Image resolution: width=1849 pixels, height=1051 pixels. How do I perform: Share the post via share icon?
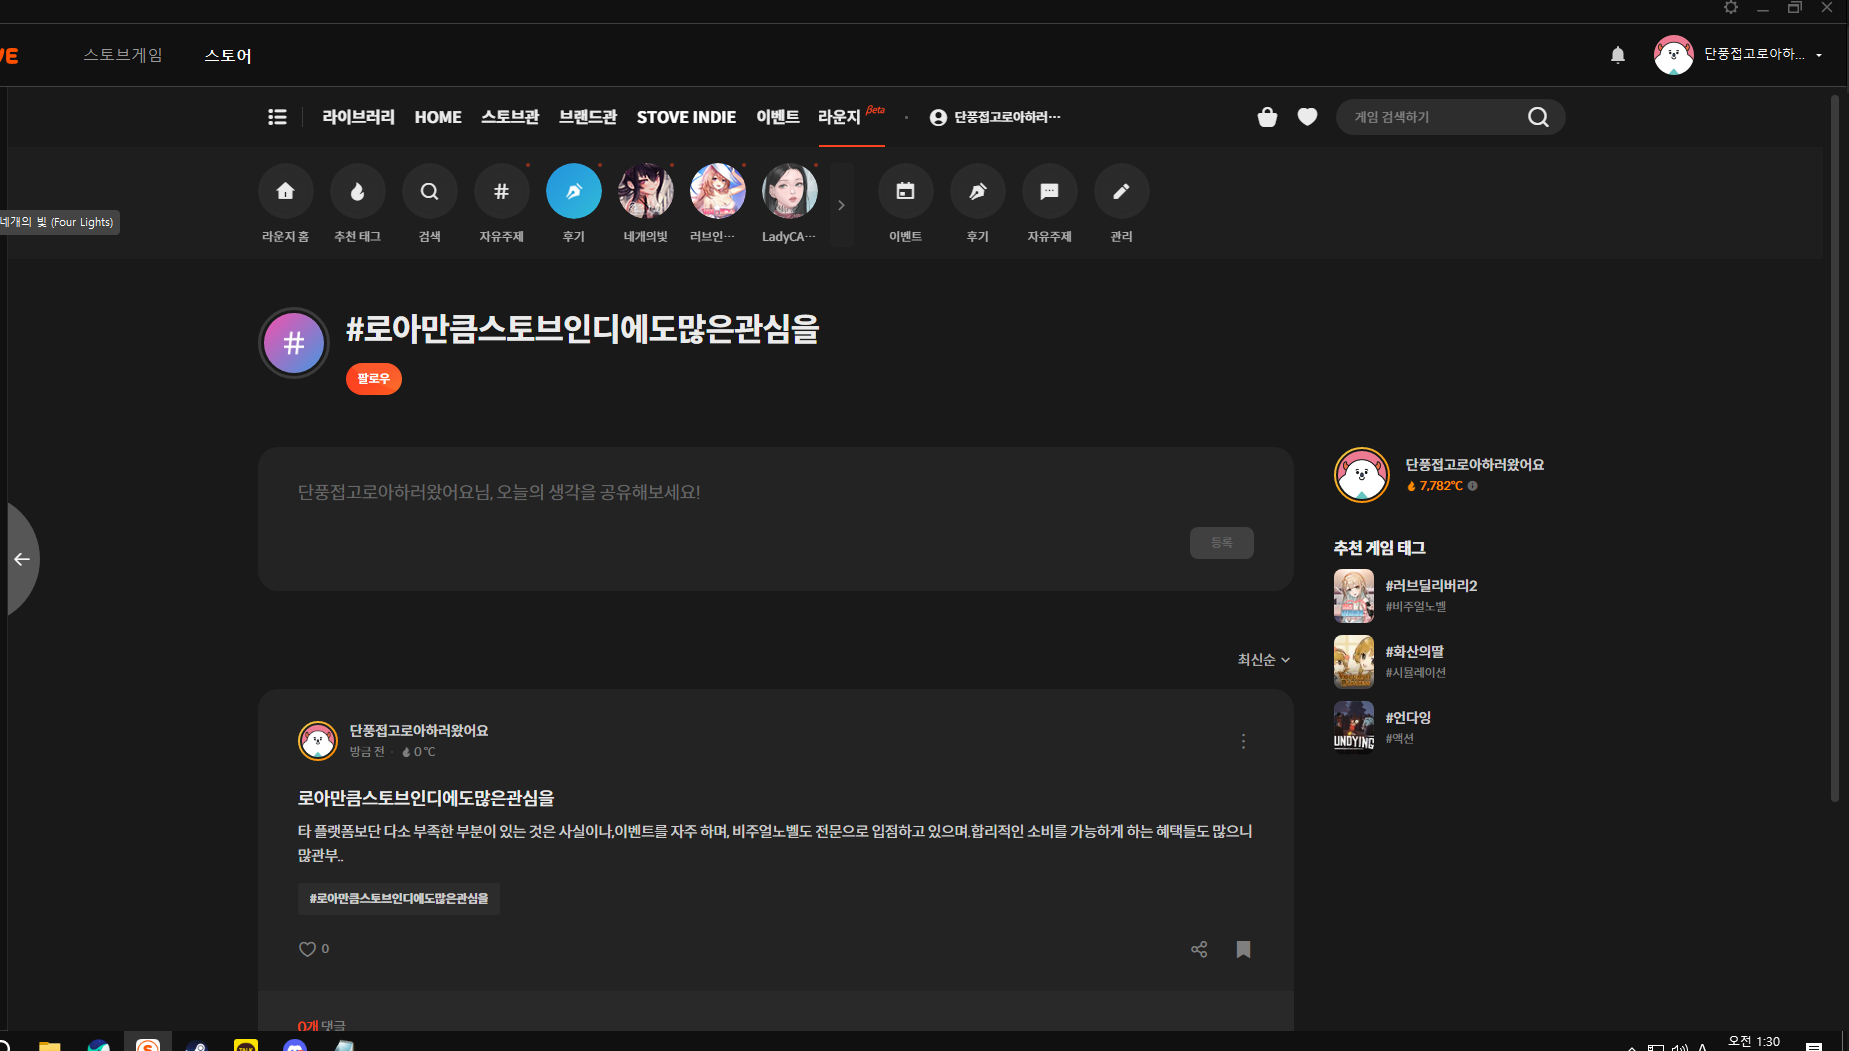click(x=1199, y=949)
